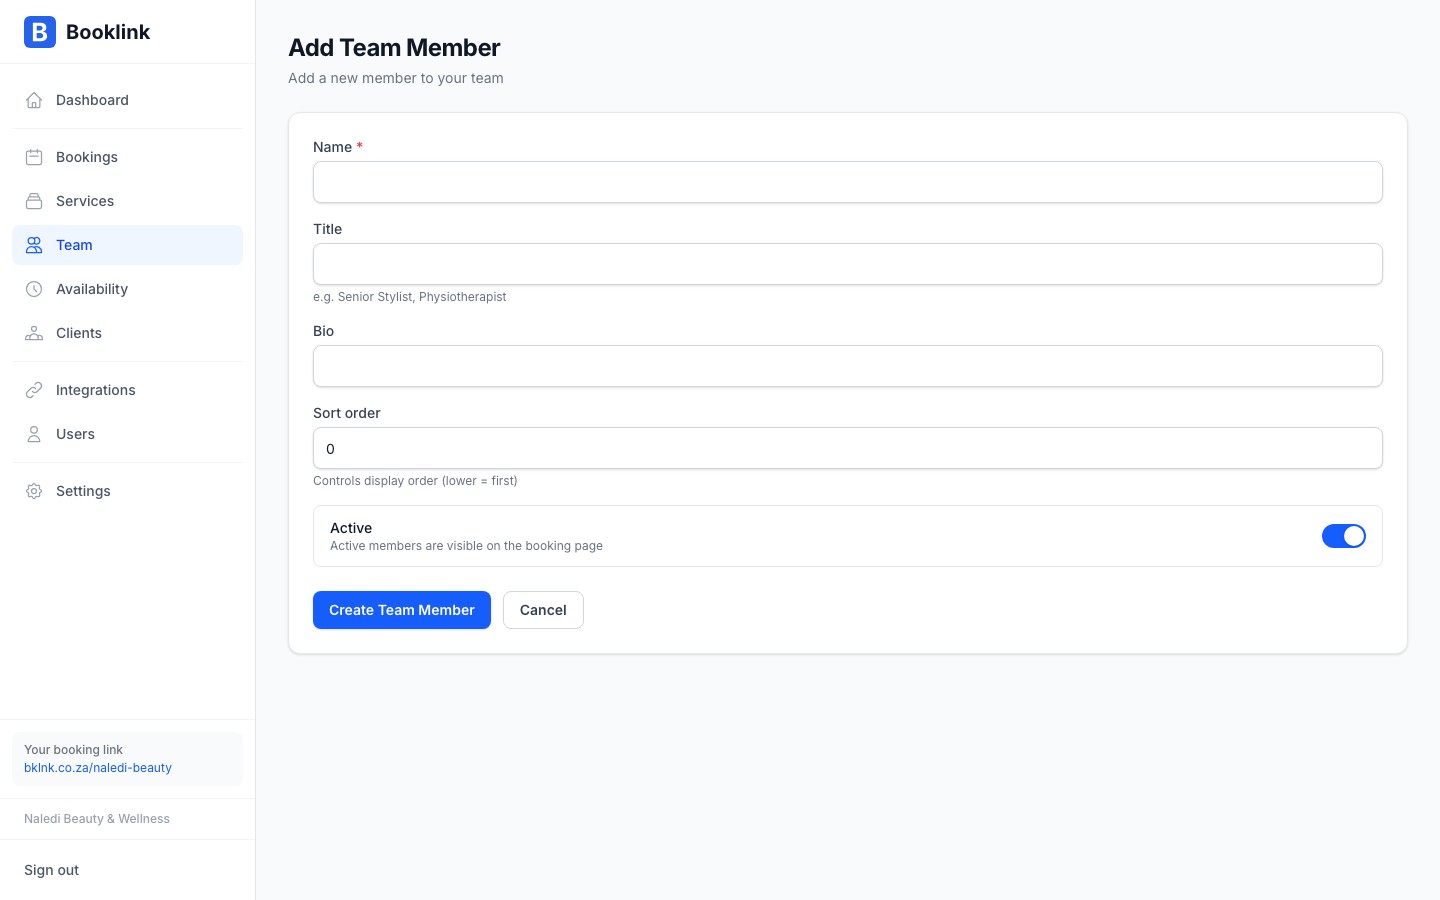
Task: Click the Sort order field showing 0
Action: coord(847,448)
